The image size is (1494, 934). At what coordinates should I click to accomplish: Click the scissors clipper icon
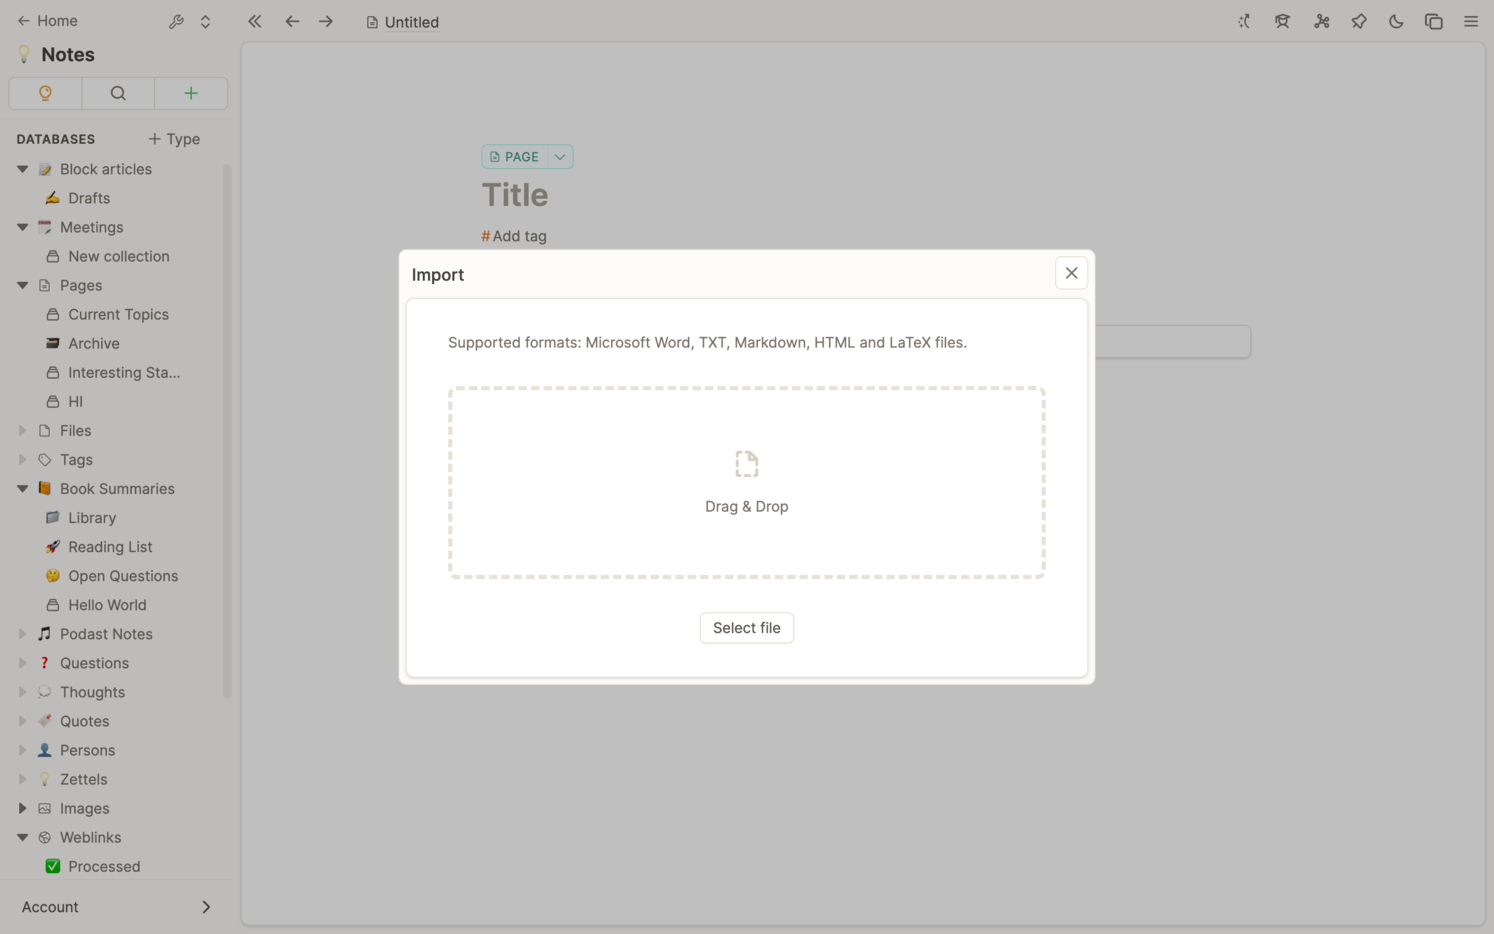tap(1321, 21)
